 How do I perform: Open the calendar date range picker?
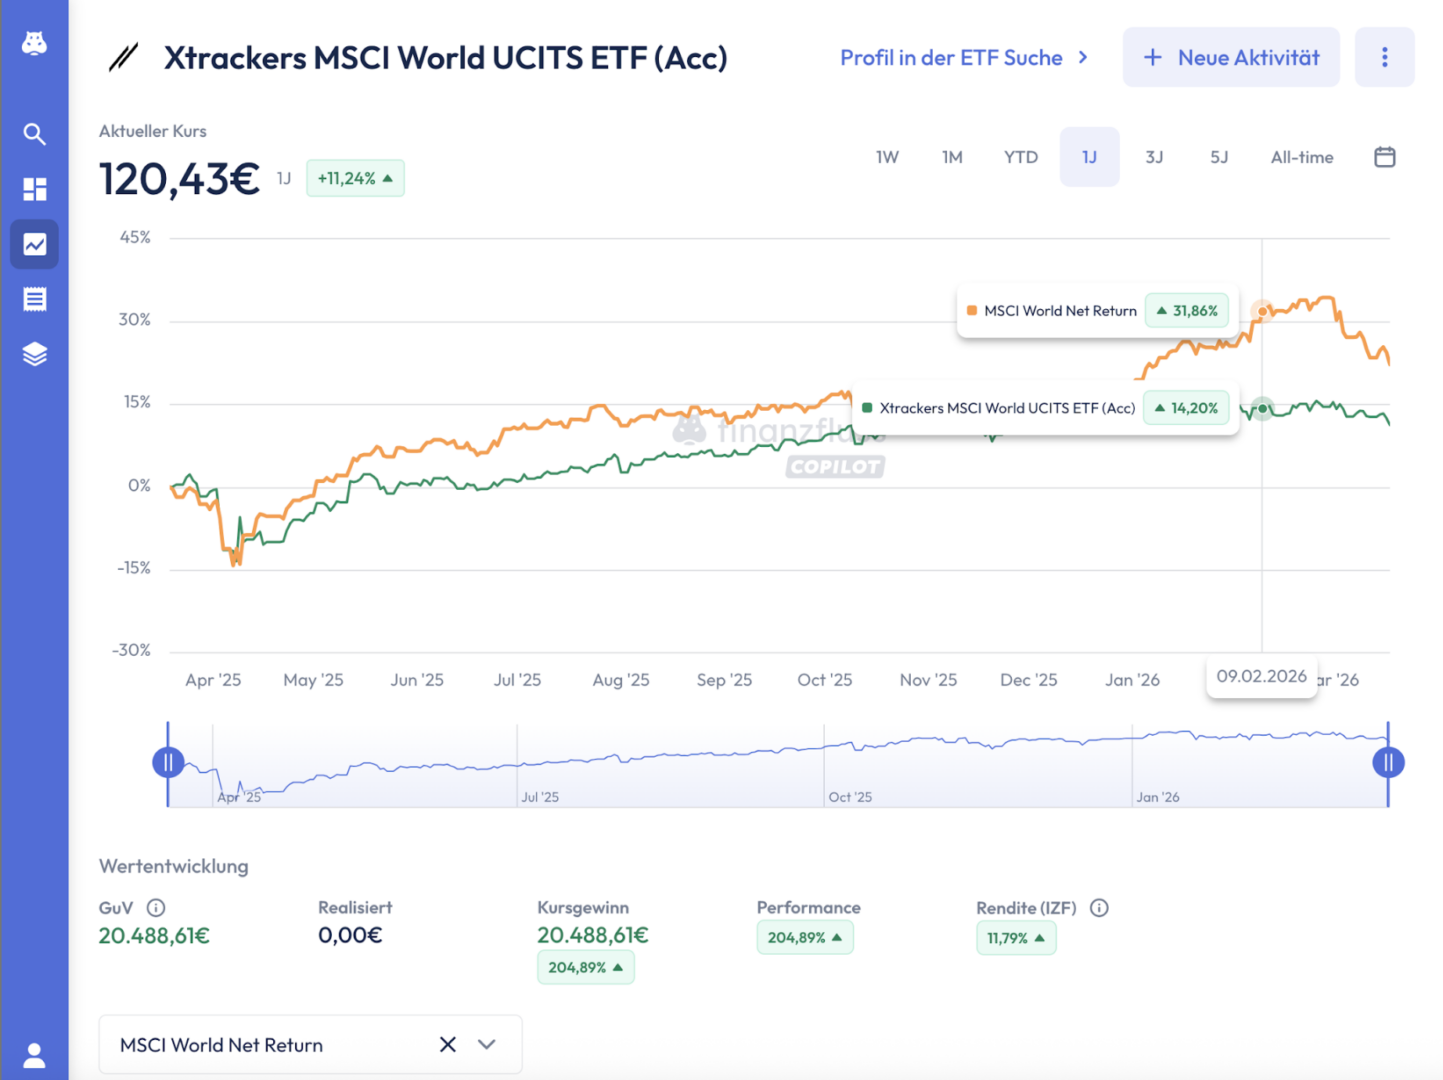click(x=1384, y=157)
